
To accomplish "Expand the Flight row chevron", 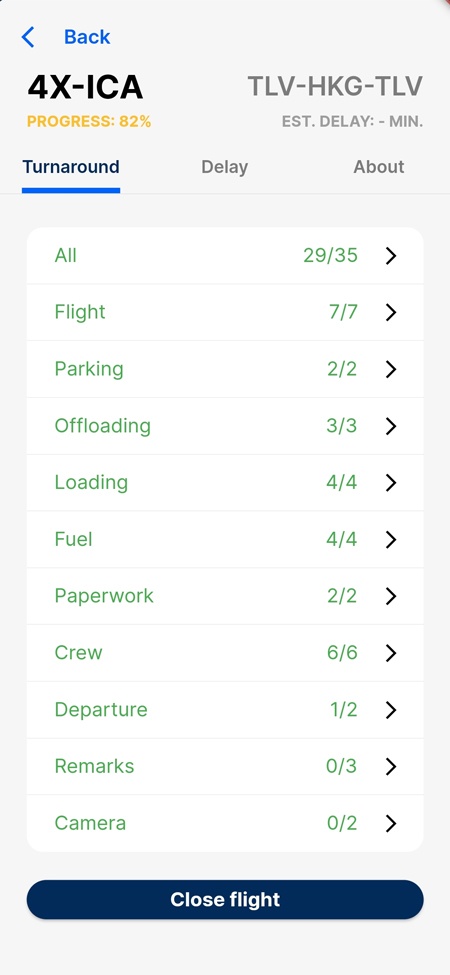I will point(390,312).
